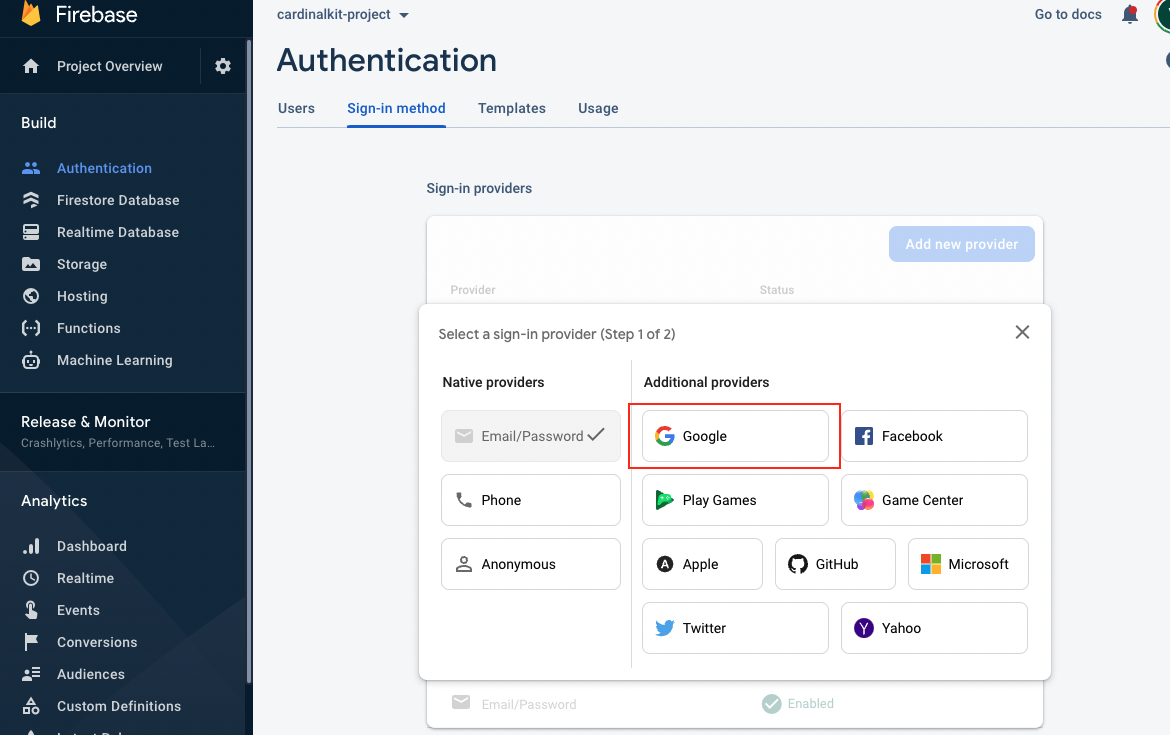The height and width of the screenshot is (735, 1170).
Task: Click the Firestore Database sidebar icon
Action: click(x=31, y=200)
